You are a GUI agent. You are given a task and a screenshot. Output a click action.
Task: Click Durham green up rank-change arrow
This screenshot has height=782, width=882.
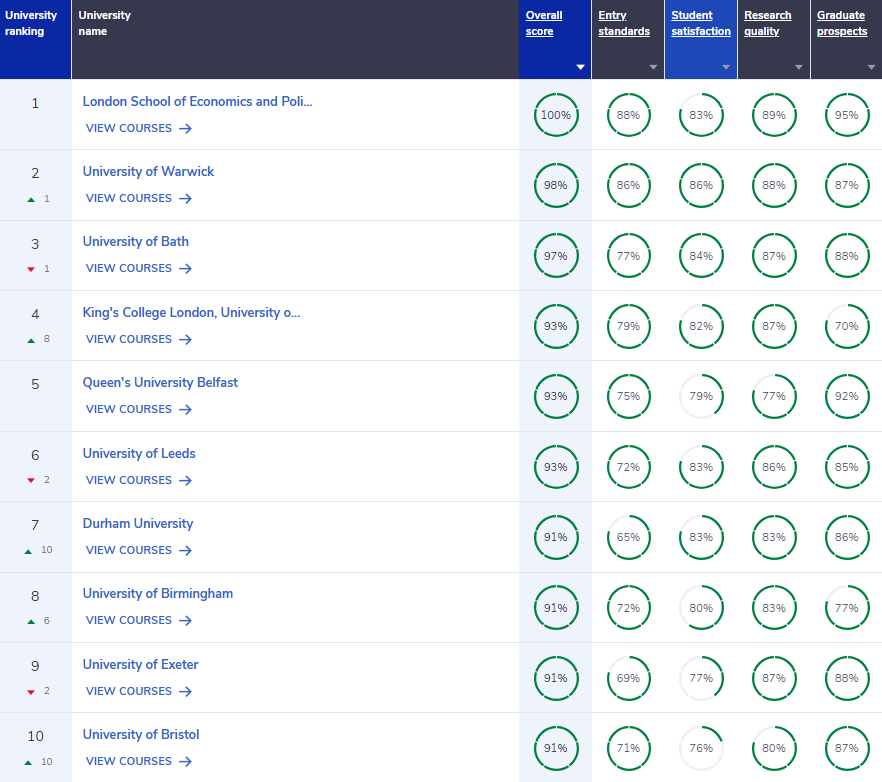pos(28,551)
